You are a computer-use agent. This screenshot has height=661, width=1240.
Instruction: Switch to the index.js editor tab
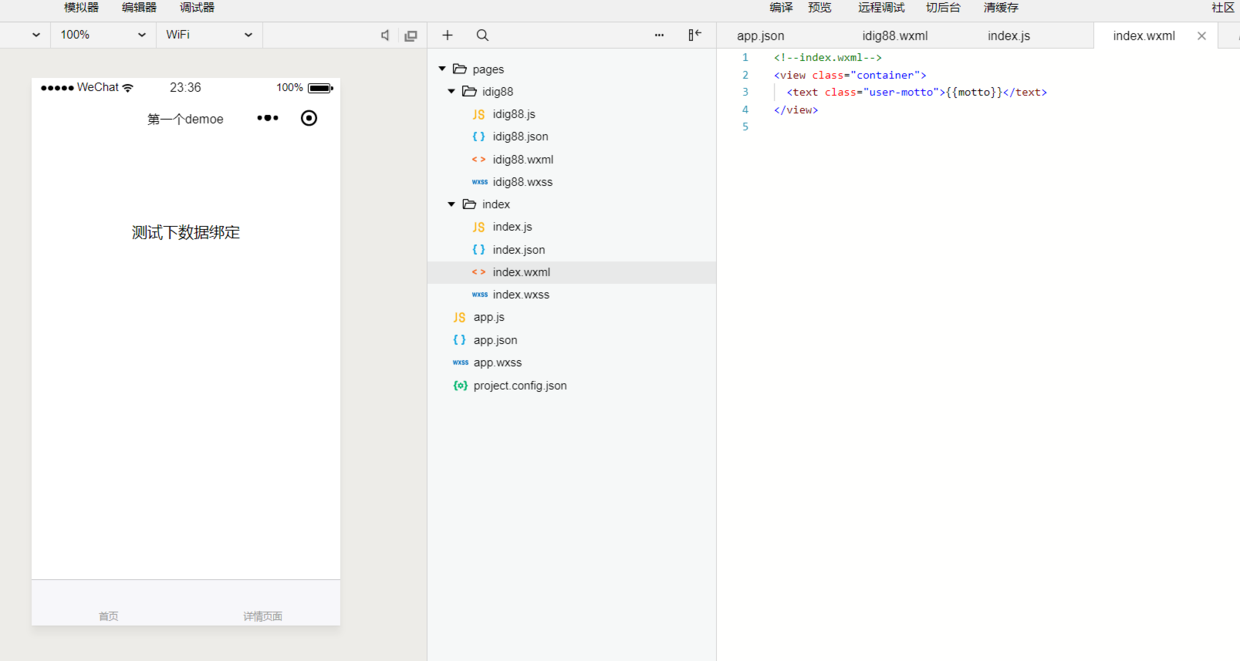tap(1009, 36)
